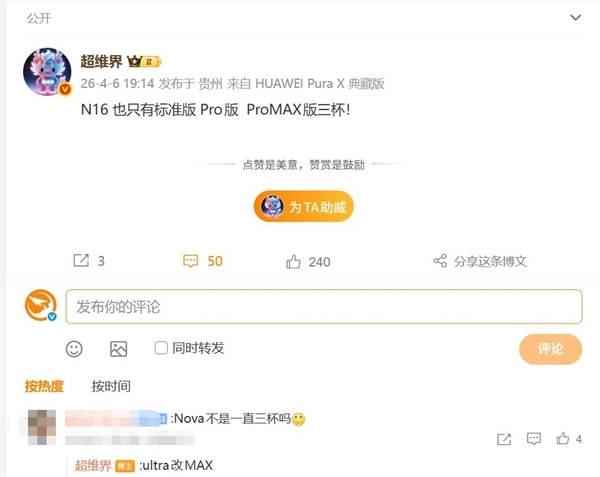Like the Nova comment with thumbs-up
600x477 pixels.
(x=563, y=438)
